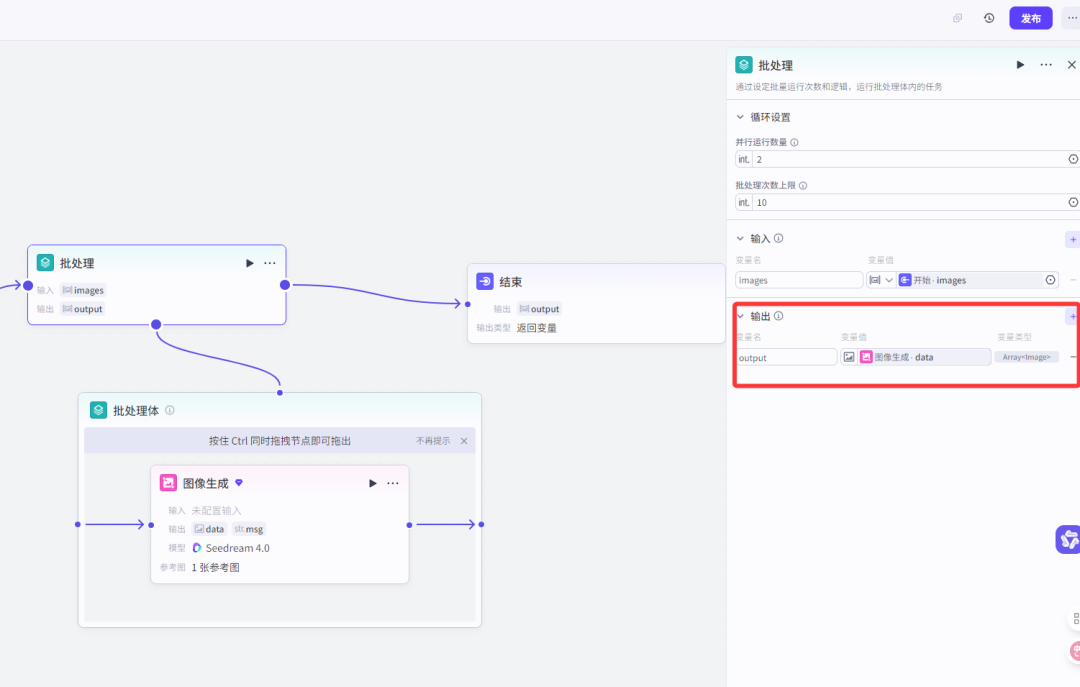Click the info icon beside 批处理体

coord(170,410)
